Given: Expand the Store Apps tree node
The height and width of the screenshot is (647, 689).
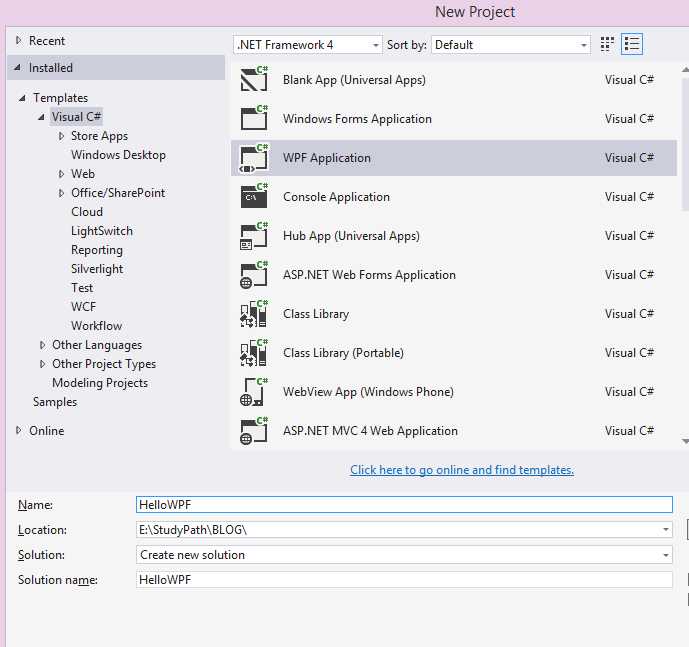Looking at the screenshot, I should 61,136.
